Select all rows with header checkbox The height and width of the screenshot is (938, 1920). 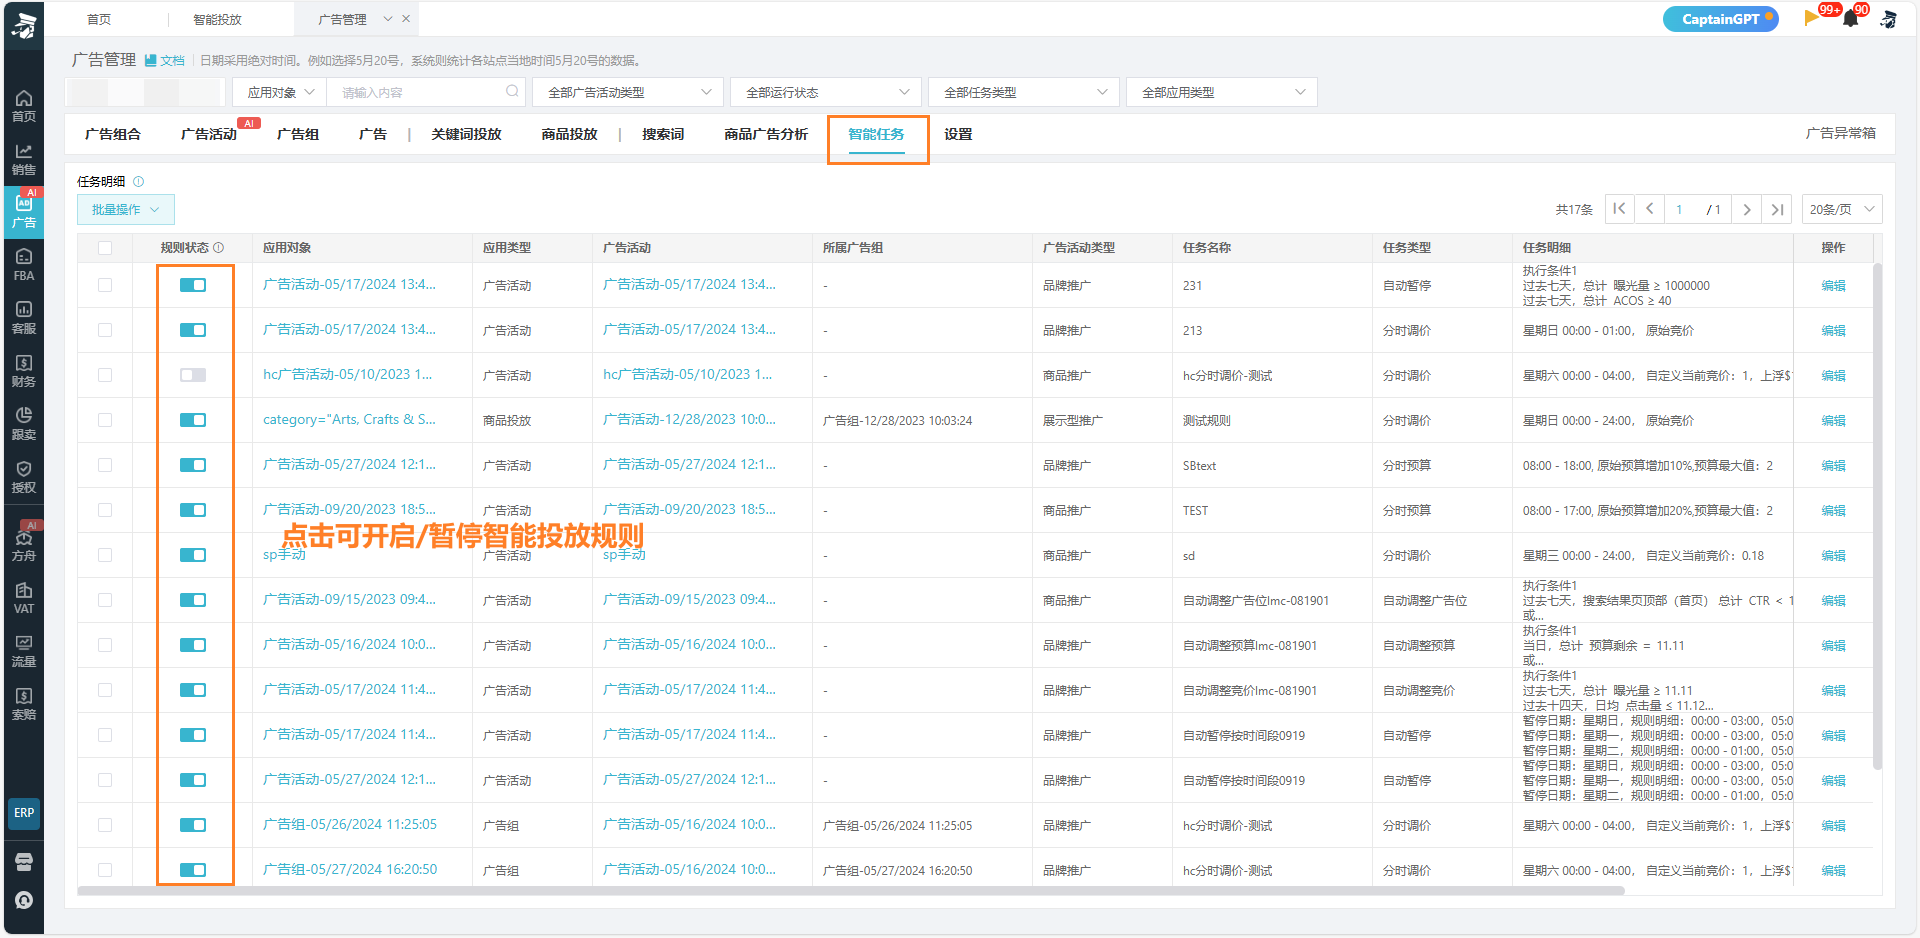coord(105,247)
